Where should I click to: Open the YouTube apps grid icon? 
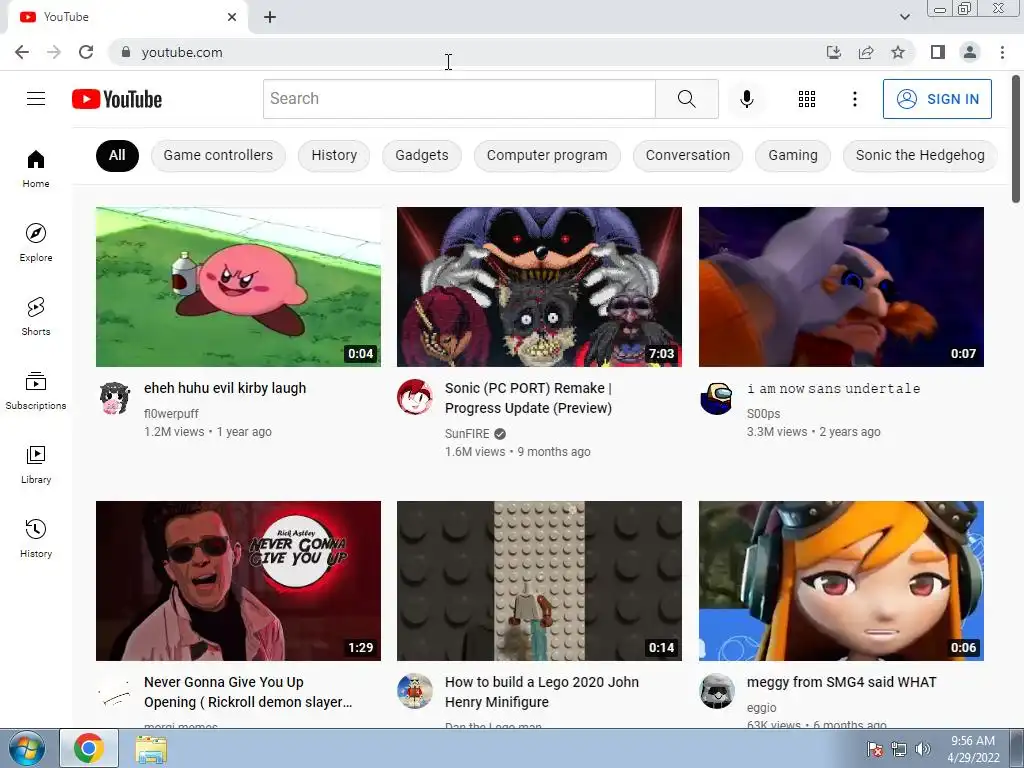[x=807, y=99]
